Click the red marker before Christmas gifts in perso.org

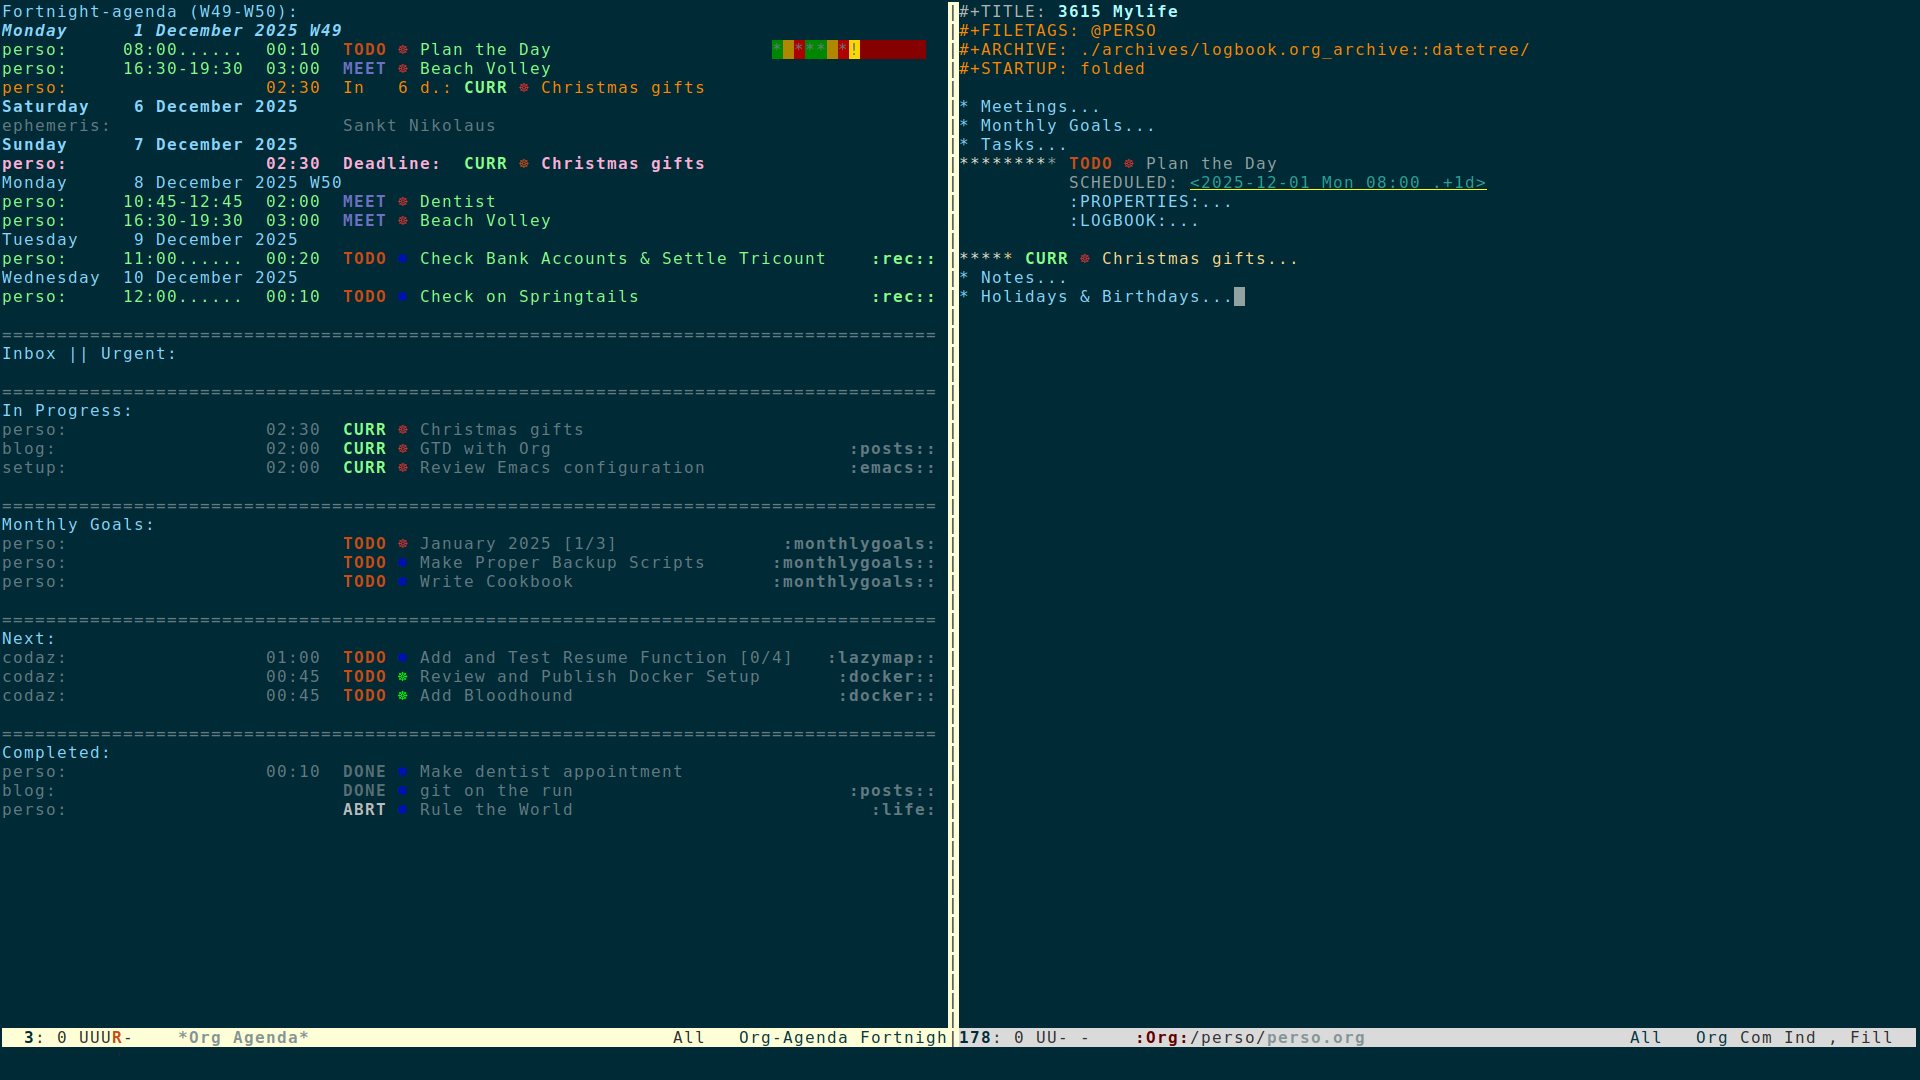click(1085, 259)
